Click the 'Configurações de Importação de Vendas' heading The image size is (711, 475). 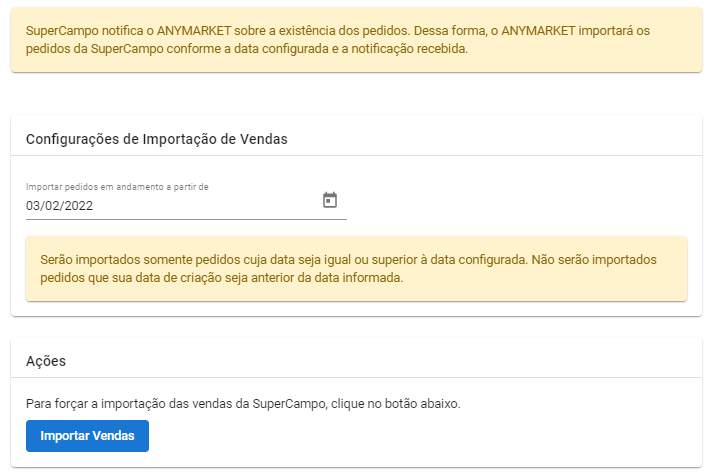156,139
